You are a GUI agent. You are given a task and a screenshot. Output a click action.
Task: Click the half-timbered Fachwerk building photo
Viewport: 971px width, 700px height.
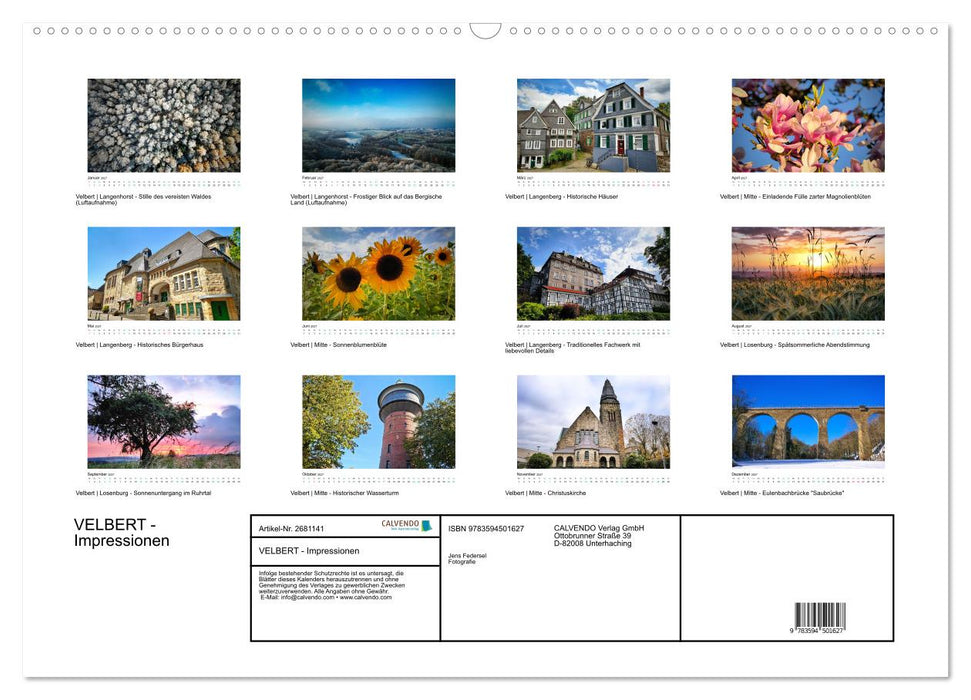pos(593,273)
